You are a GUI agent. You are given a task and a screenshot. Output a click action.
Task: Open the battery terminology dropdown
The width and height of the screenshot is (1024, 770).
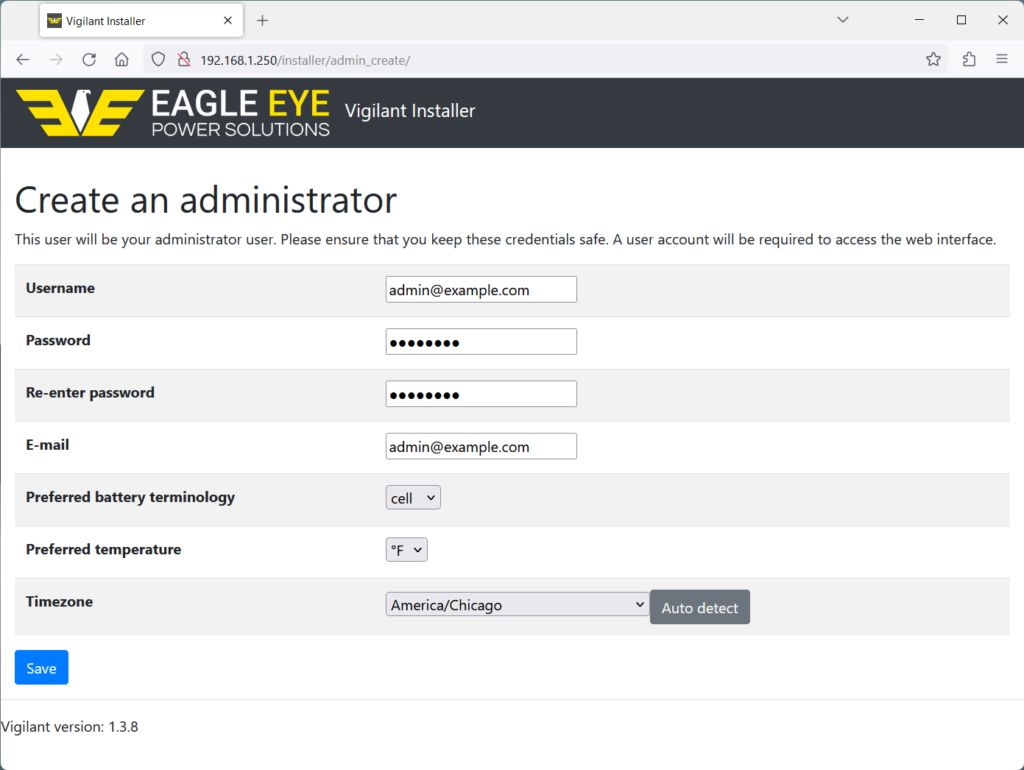(x=413, y=498)
